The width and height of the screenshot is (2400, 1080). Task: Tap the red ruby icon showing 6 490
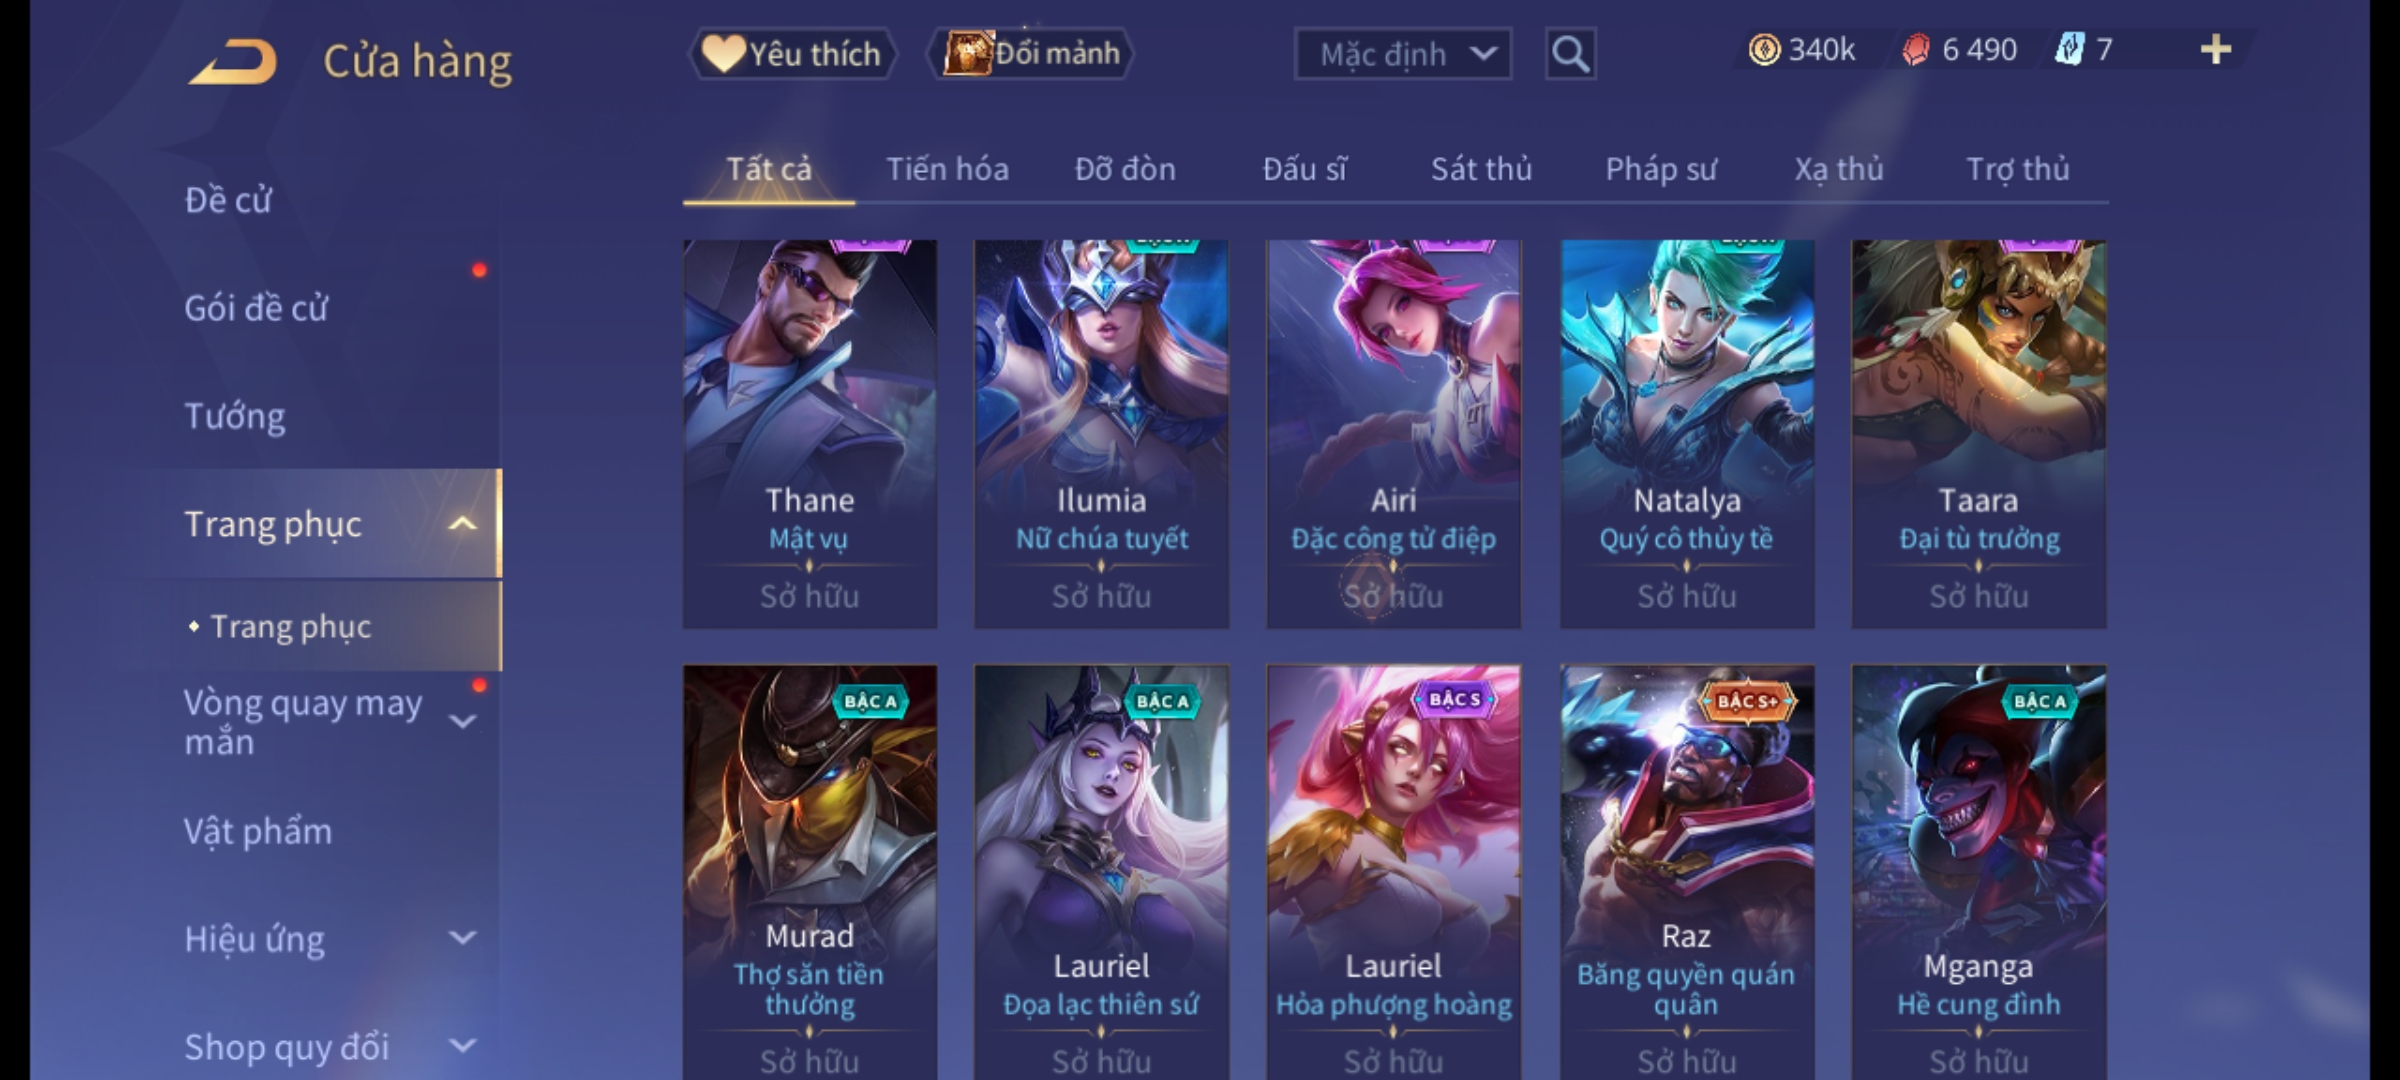(x=1916, y=50)
